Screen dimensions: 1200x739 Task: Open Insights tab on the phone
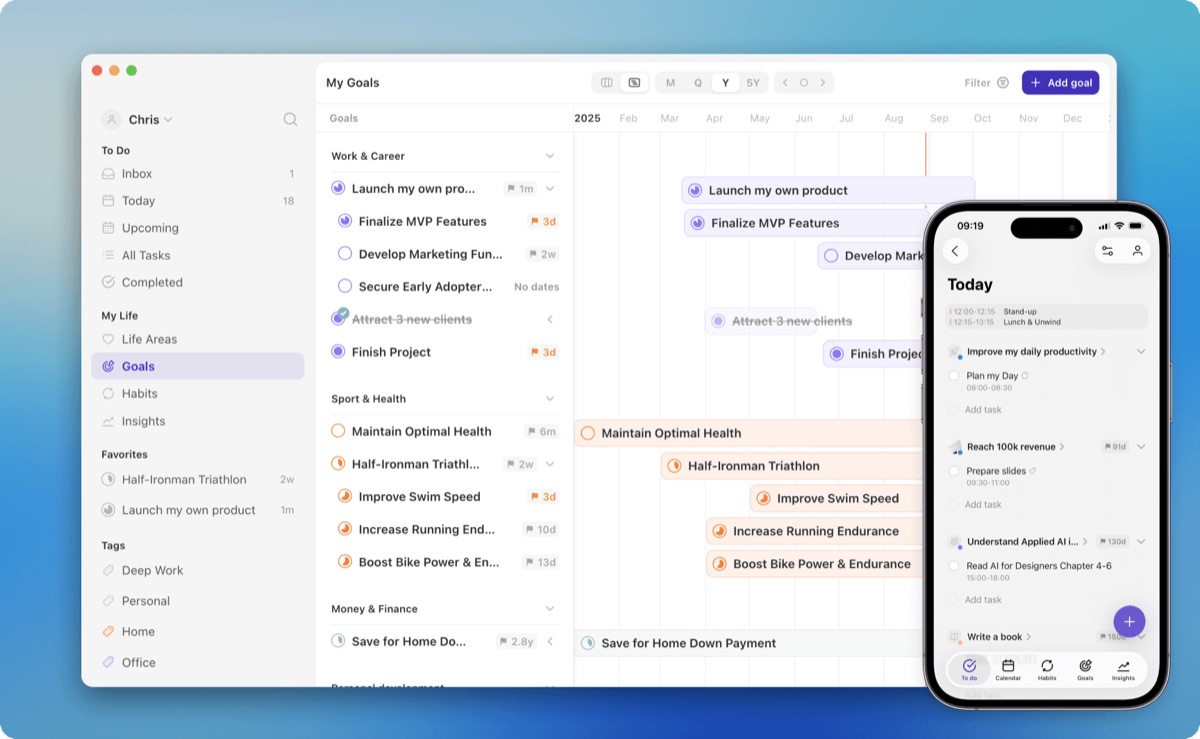point(1123,670)
